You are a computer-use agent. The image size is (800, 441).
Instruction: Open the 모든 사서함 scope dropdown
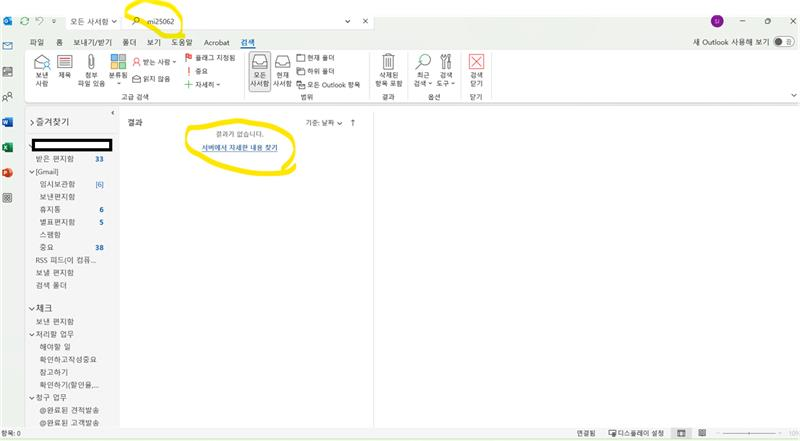click(x=93, y=21)
